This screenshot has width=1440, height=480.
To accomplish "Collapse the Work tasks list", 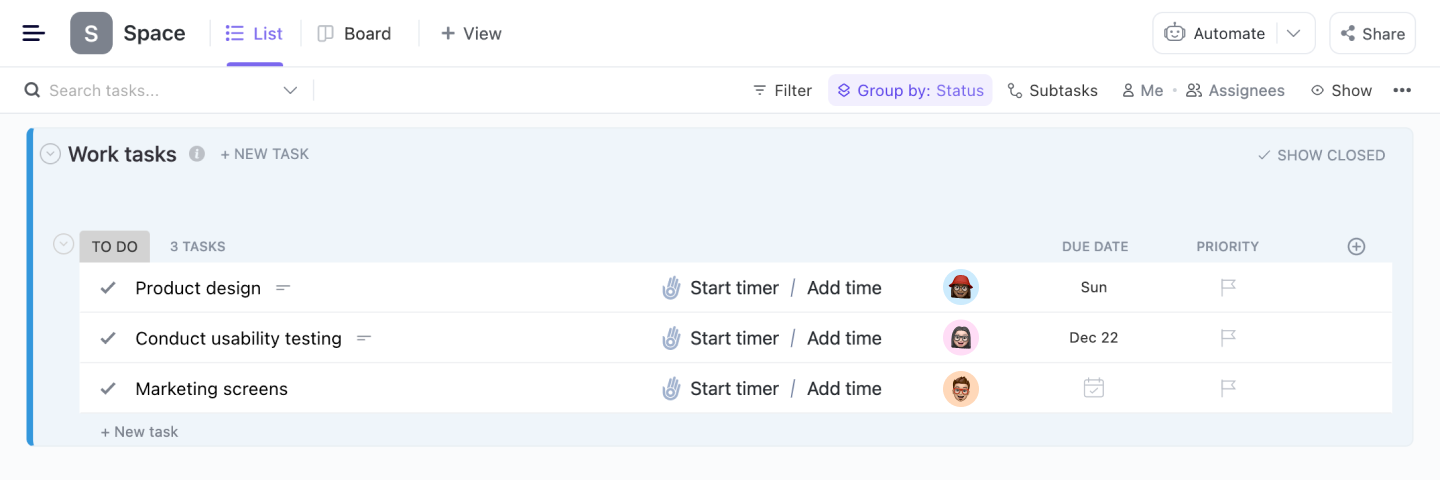I will (50, 154).
